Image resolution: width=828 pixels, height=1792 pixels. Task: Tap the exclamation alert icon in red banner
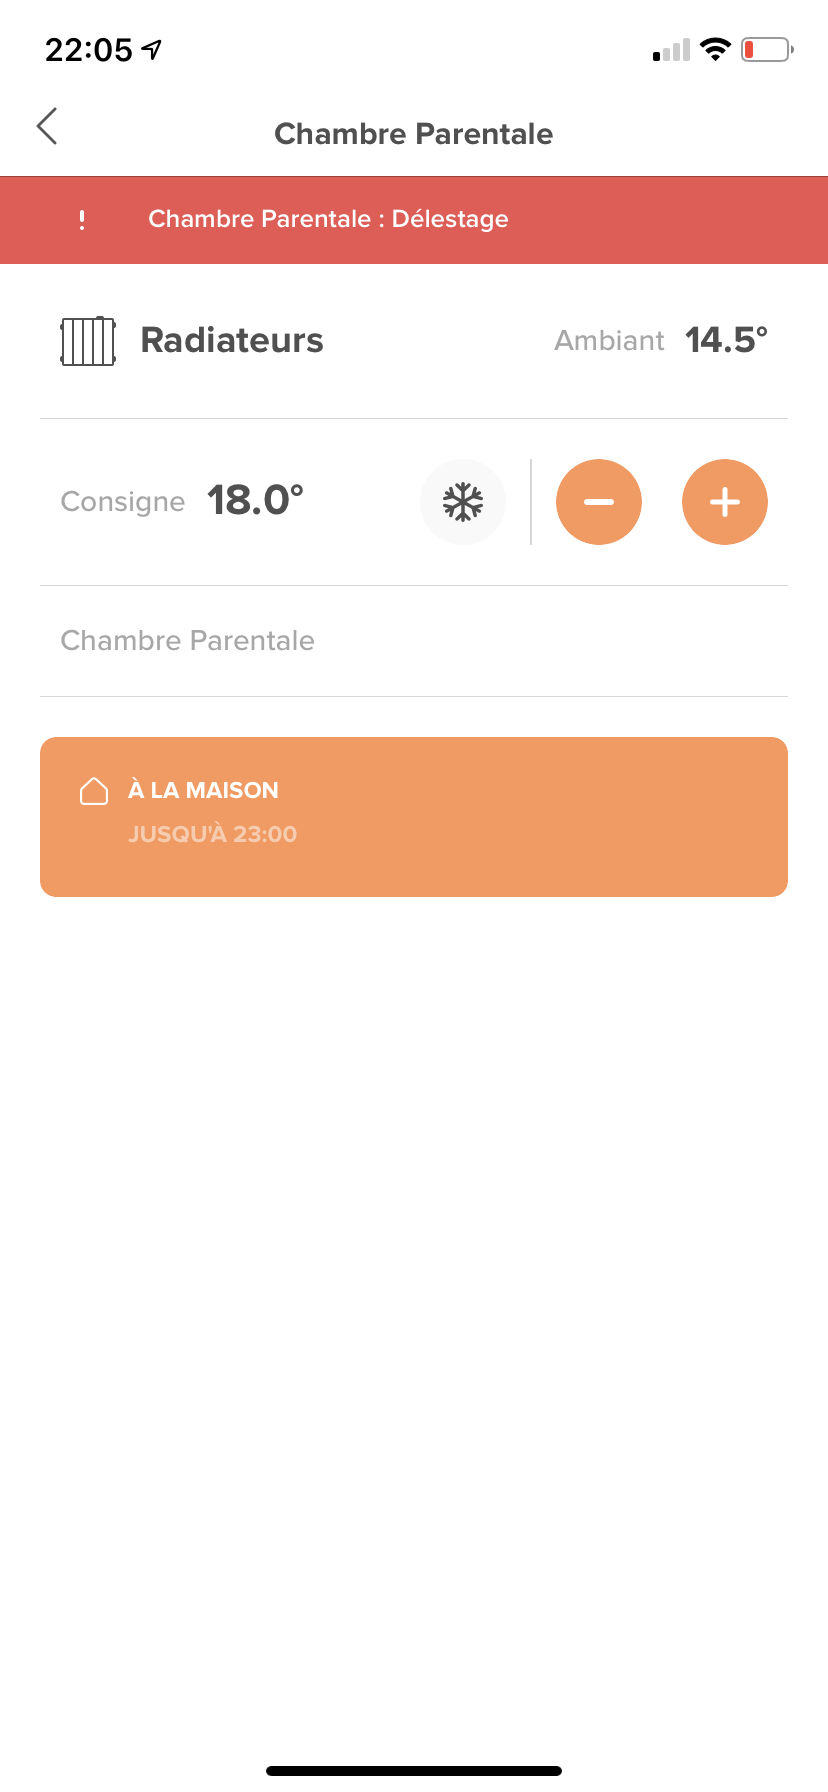coord(82,220)
